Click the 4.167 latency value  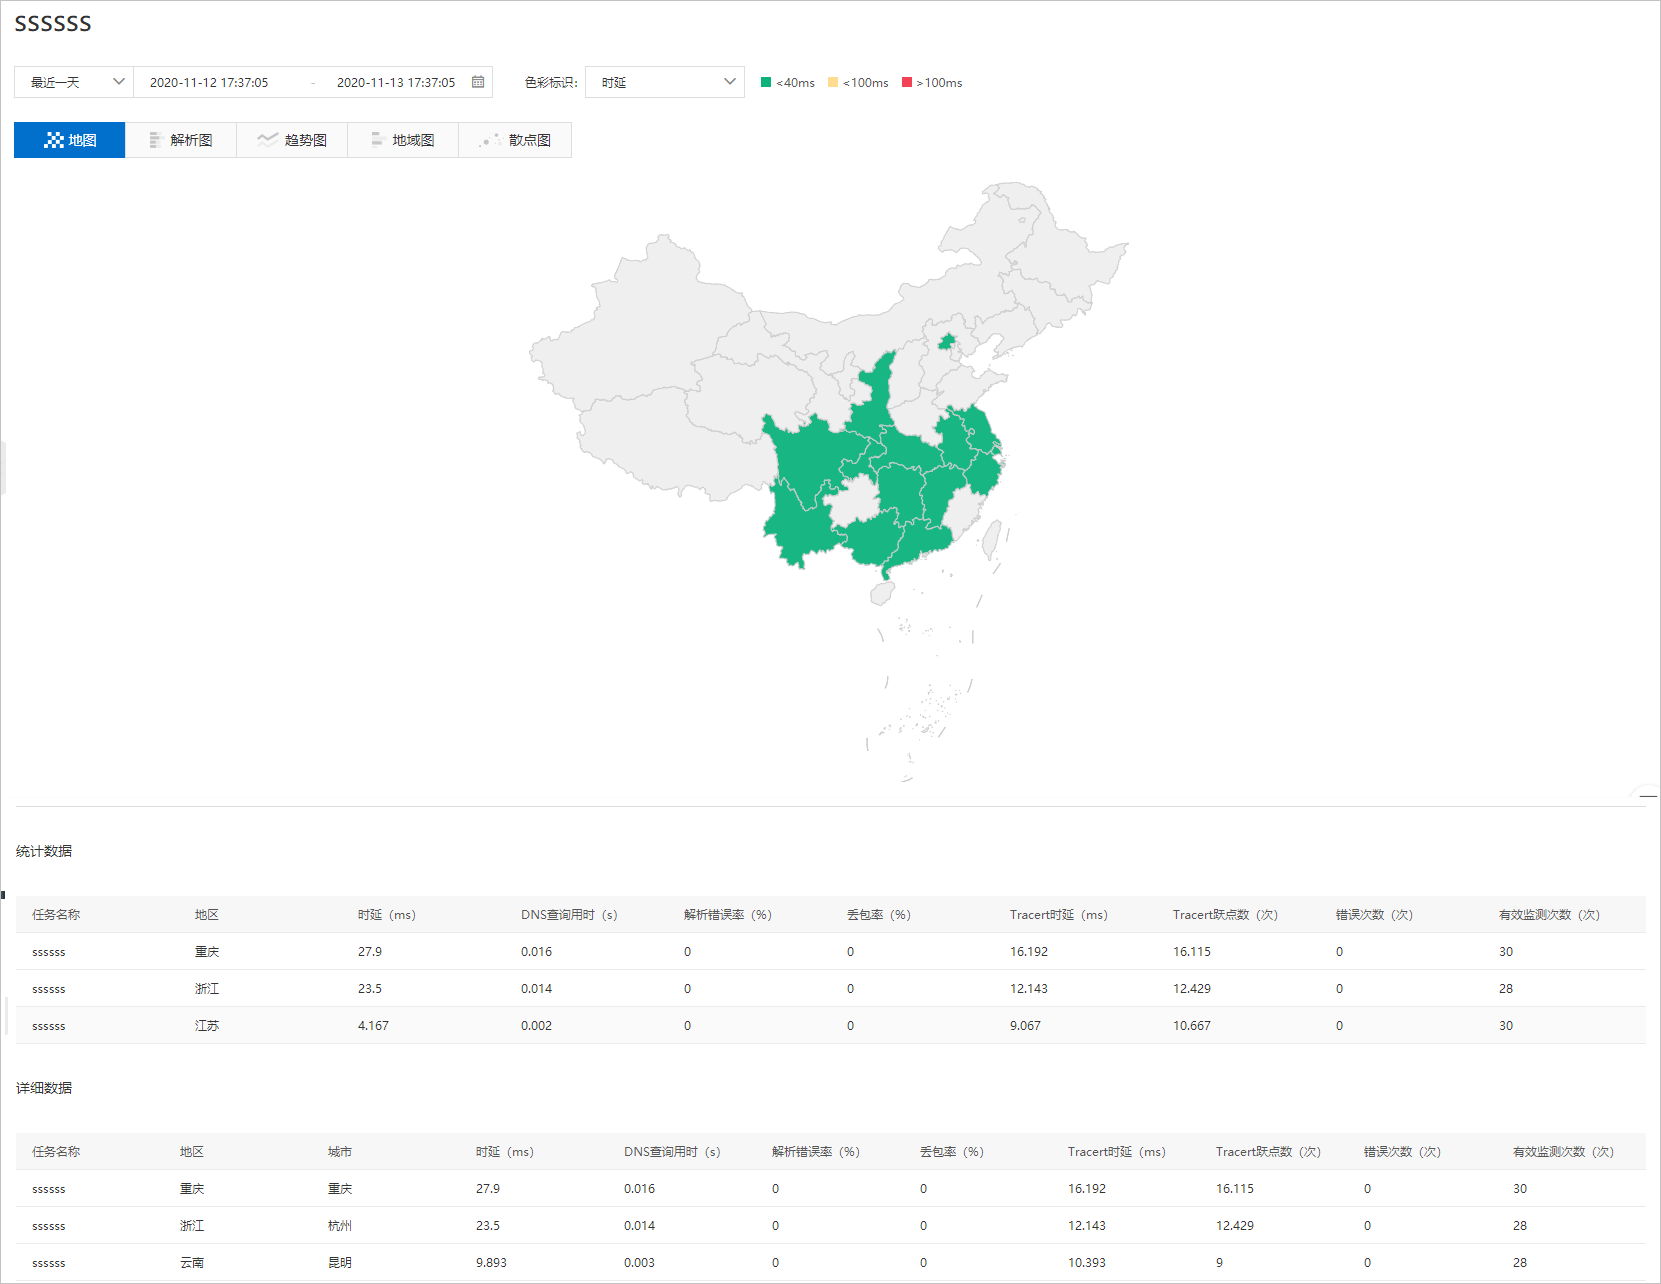373,1026
